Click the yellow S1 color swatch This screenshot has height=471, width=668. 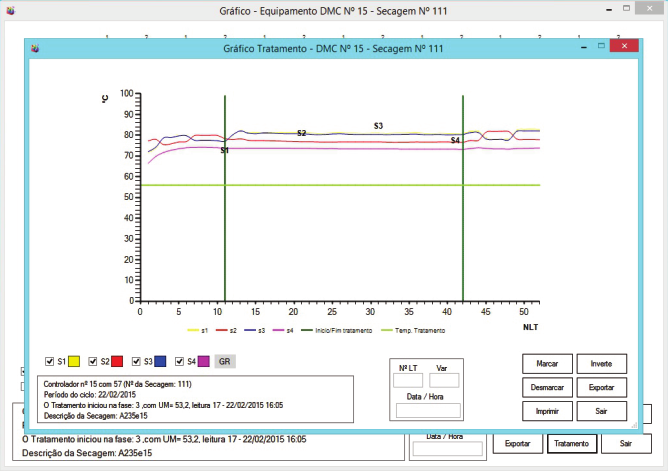tap(74, 361)
